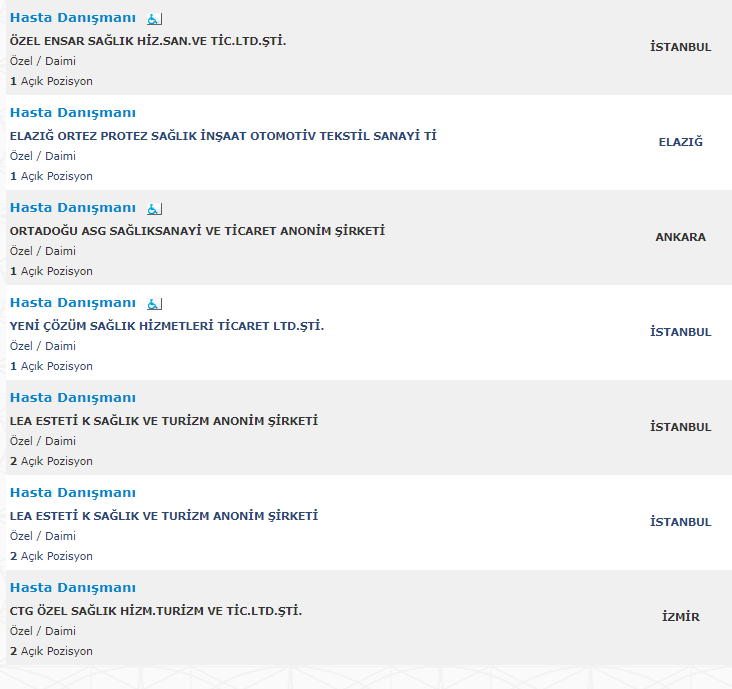The image size is (732, 689).
Task: Open Hasta Danışmanı link for ORTADOĞU ASG
Action: 73,208
